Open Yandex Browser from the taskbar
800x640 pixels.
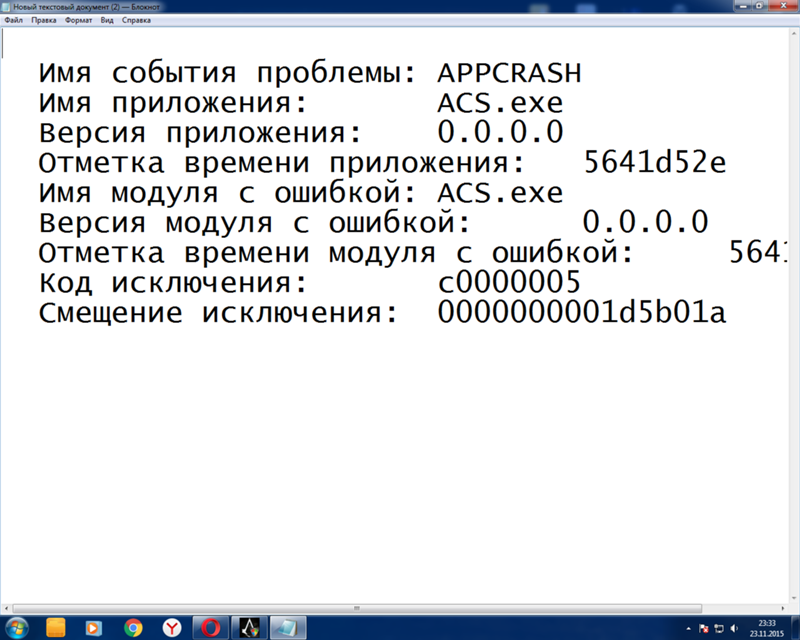(172, 628)
